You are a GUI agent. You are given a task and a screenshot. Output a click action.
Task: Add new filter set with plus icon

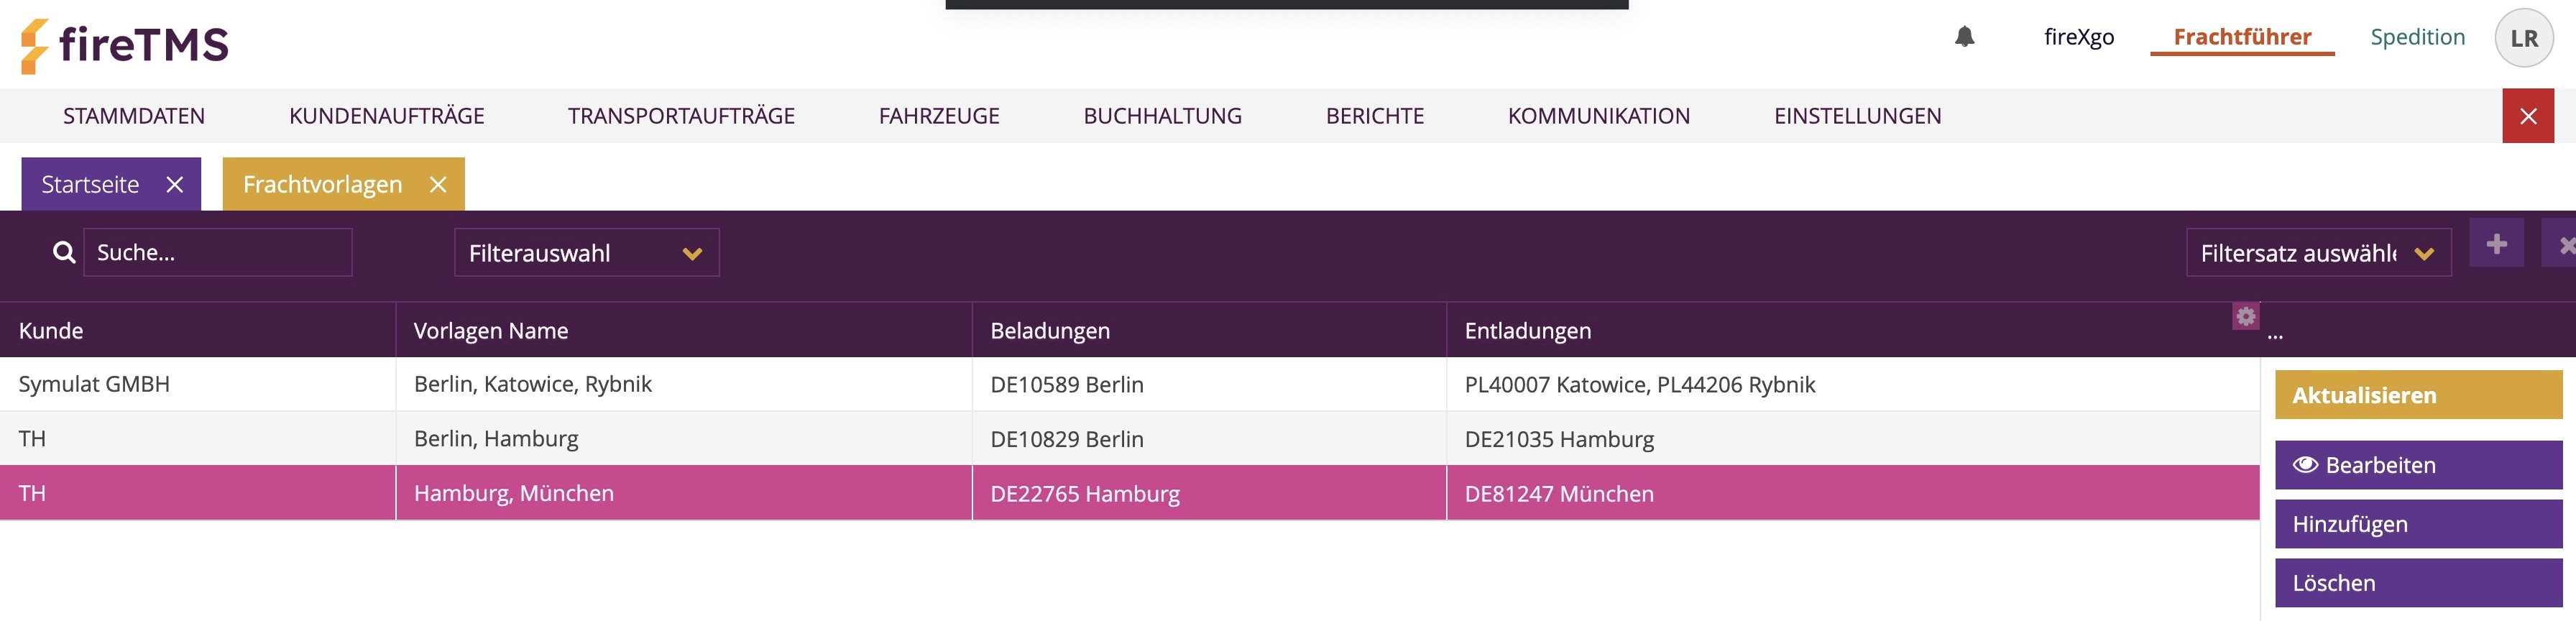[x=2496, y=244]
